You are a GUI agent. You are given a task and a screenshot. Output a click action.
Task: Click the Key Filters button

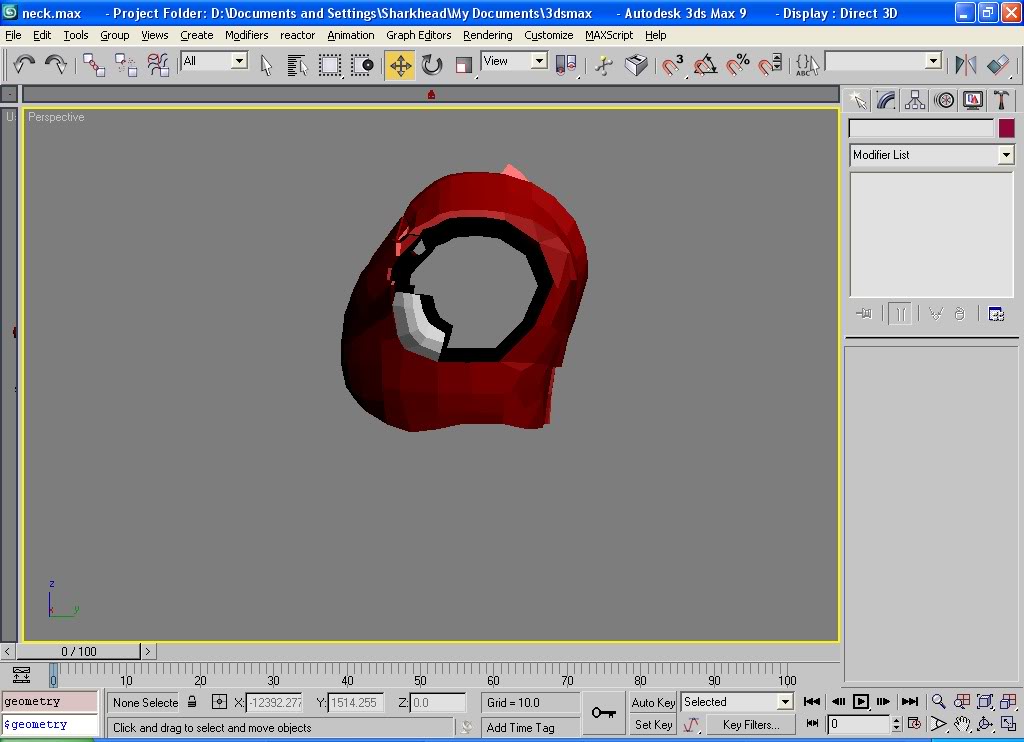751,724
